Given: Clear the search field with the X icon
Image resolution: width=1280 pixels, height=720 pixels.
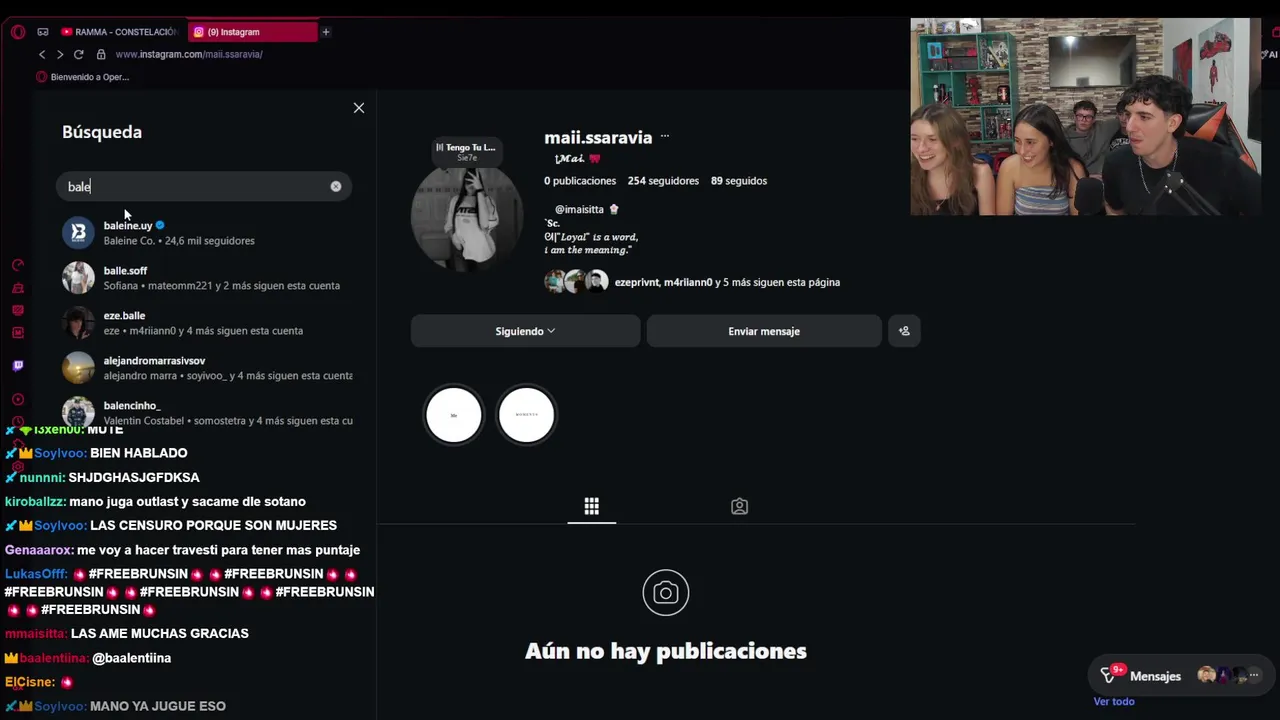Looking at the screenshot, I should [336, 186].
